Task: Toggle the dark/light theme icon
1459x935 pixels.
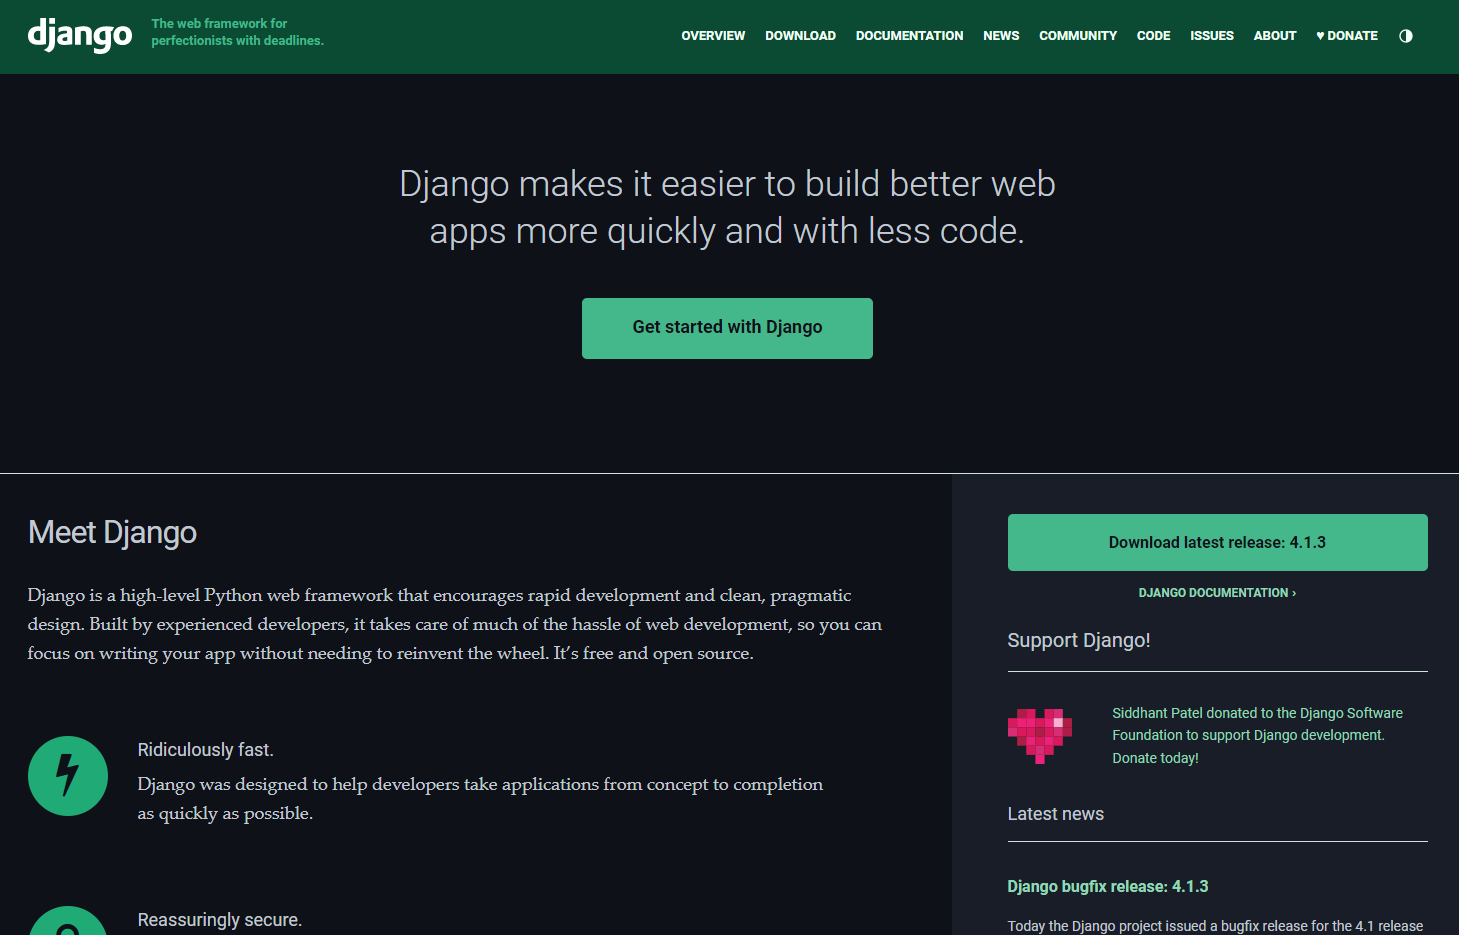Action: coord(1405,35)
